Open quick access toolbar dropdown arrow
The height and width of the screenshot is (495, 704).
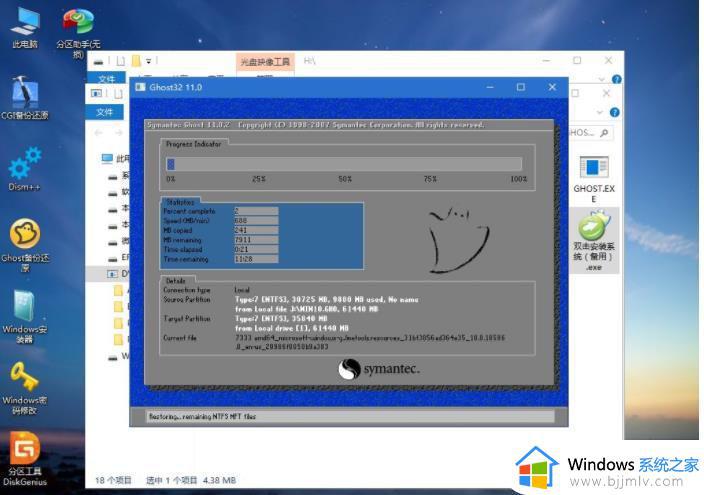tap(149, 61)
